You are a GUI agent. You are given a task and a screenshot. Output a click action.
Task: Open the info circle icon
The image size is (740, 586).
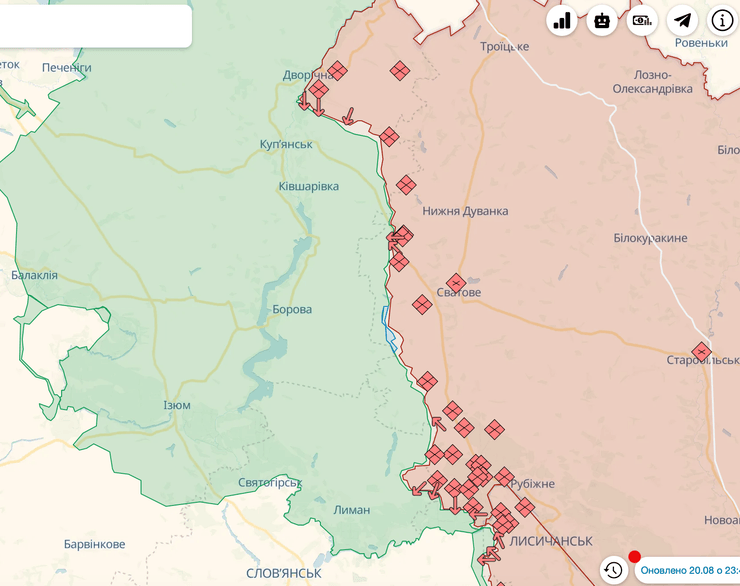(x=722, y=21)
